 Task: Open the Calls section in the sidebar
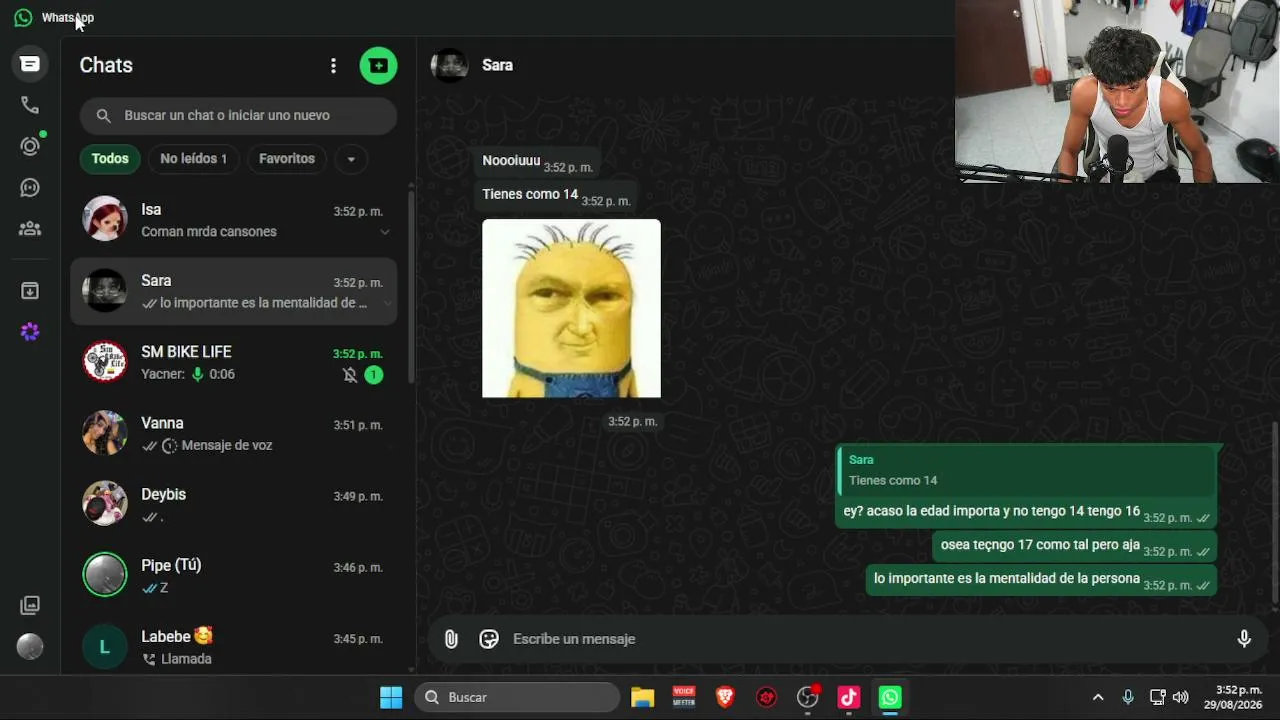click(x=30, y=105)
